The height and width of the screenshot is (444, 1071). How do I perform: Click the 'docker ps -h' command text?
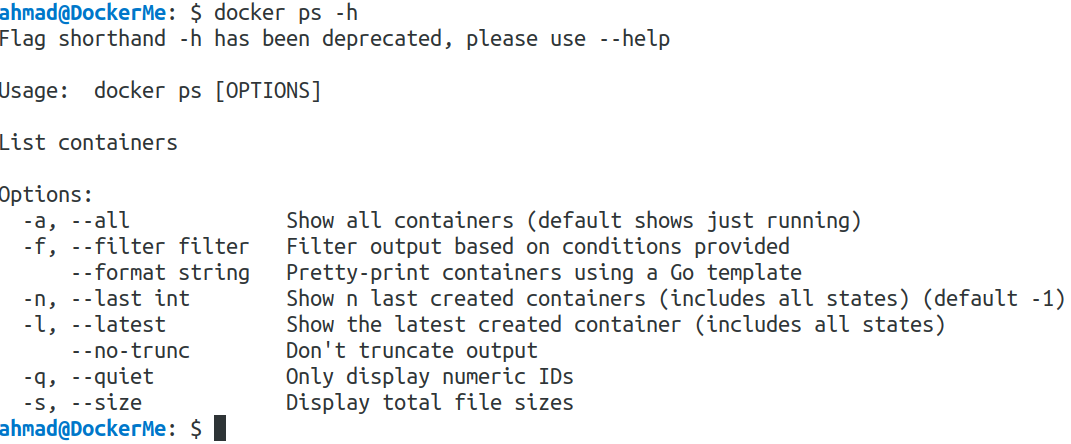point(286,12)
